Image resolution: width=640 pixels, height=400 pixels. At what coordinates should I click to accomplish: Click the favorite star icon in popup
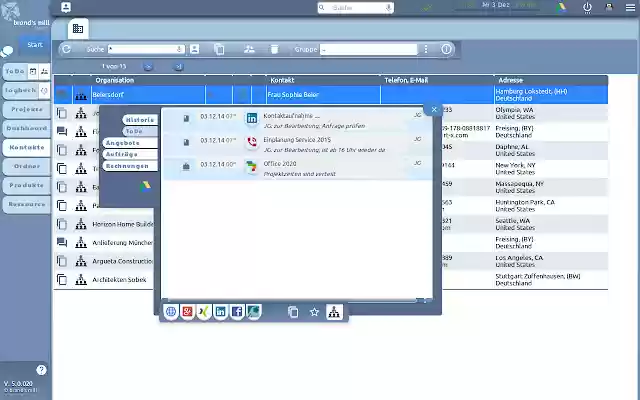[x=314, y=312]
